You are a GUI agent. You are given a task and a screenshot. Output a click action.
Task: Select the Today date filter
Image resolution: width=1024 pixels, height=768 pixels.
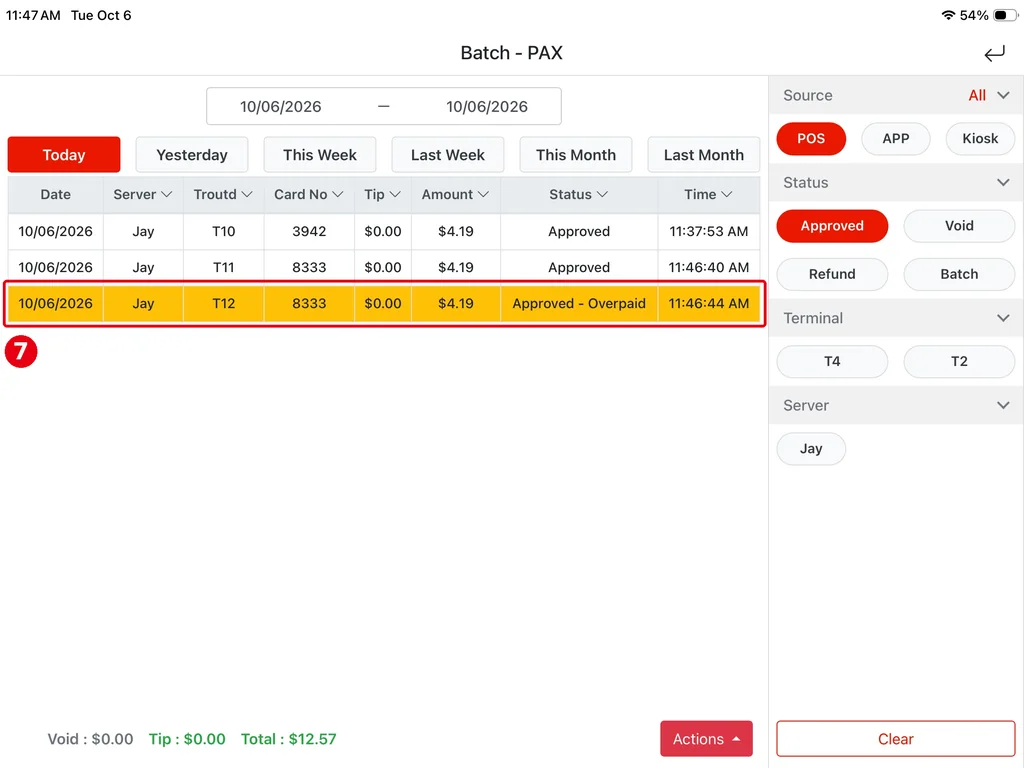(64, 155)
